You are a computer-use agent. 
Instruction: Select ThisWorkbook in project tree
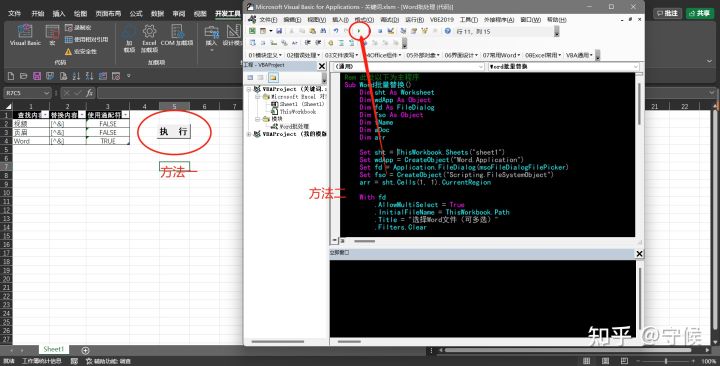point(298,112)
